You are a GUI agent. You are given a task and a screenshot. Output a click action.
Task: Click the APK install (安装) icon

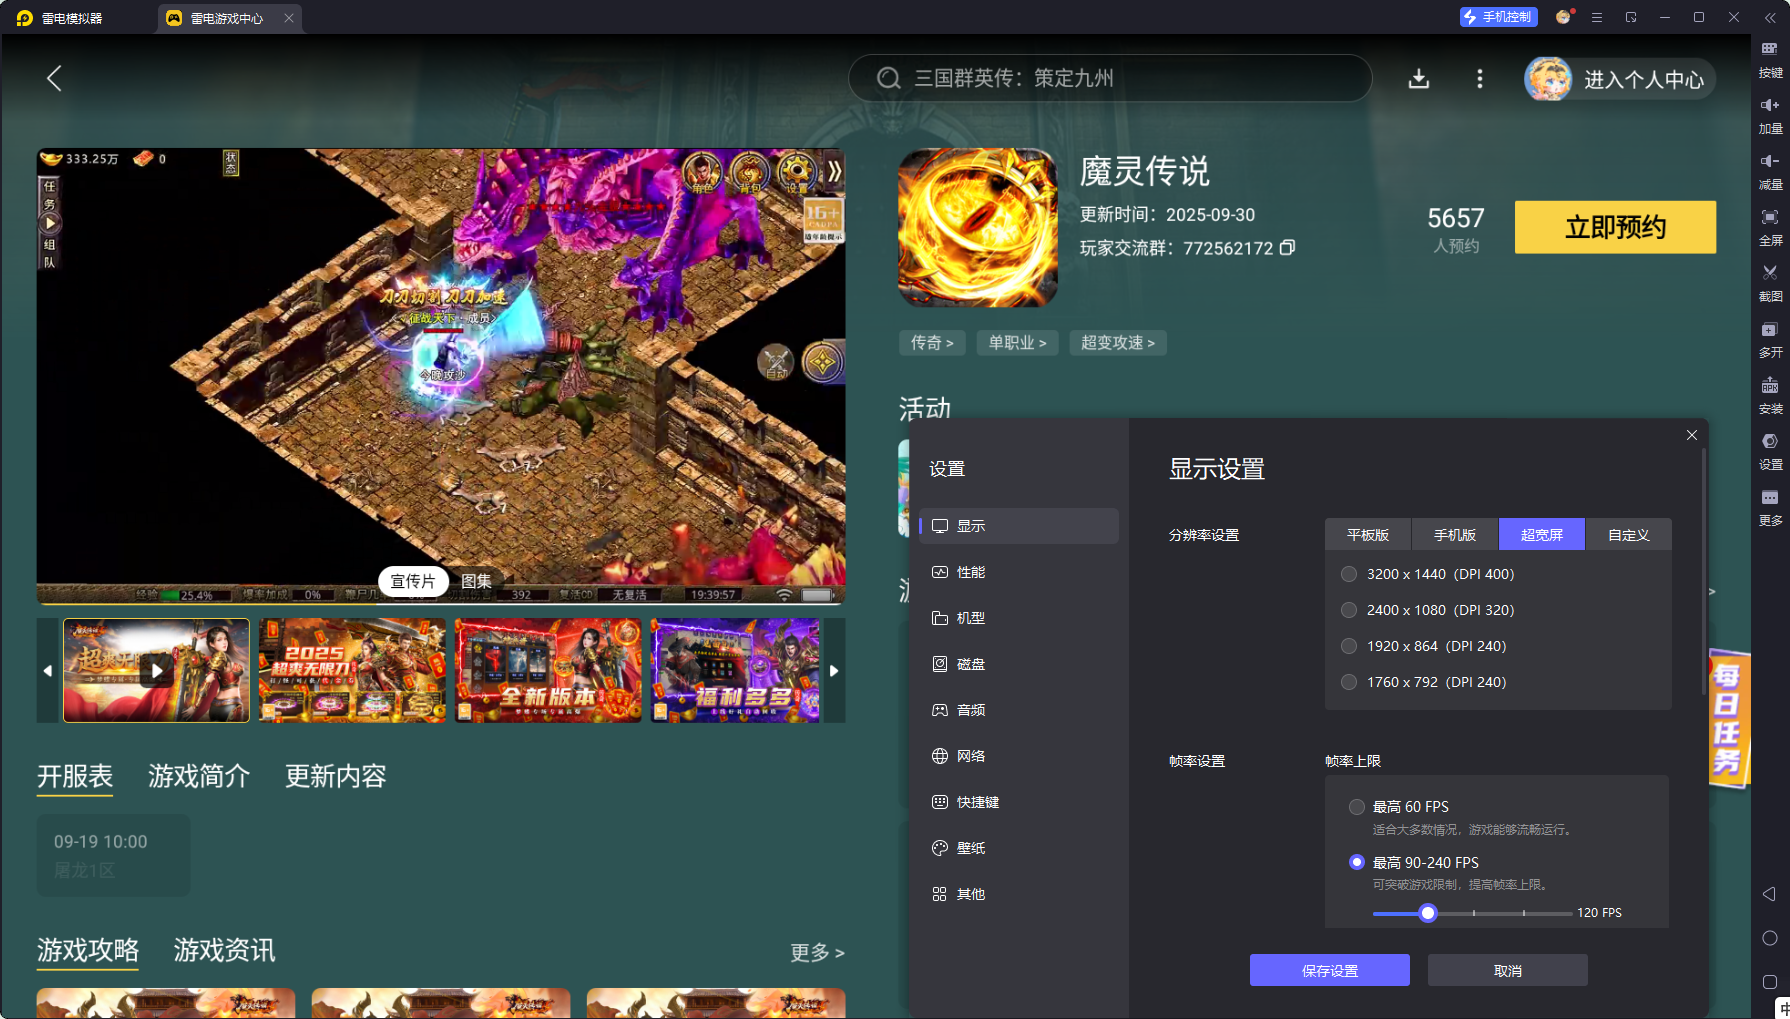click(1769, 392)
